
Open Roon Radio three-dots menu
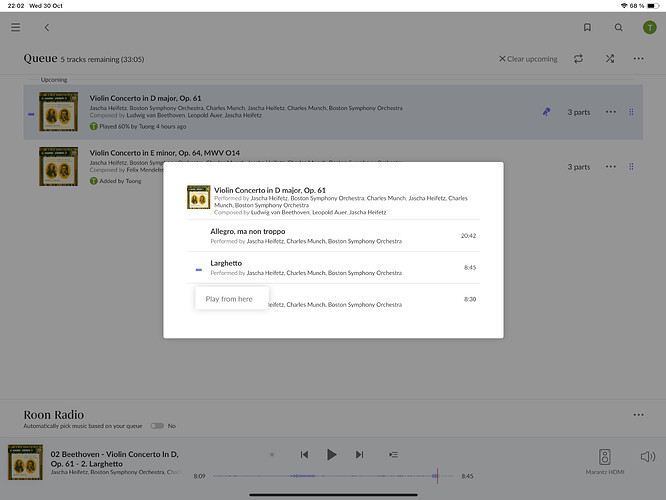coord(638,415)
